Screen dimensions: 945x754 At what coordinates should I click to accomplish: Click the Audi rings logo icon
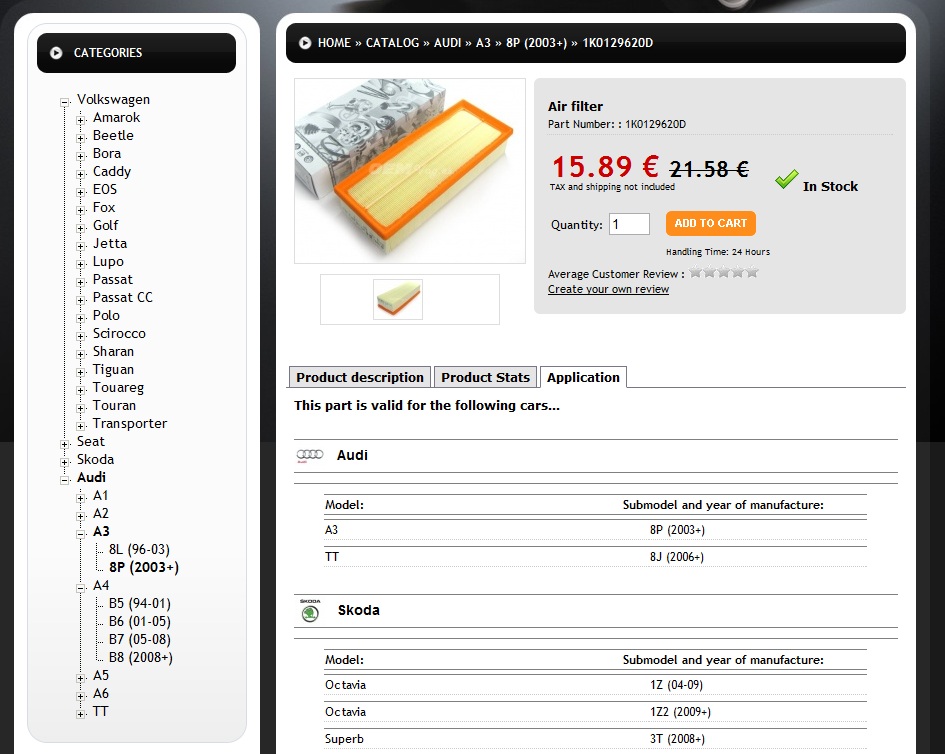[x=310, y=455]
